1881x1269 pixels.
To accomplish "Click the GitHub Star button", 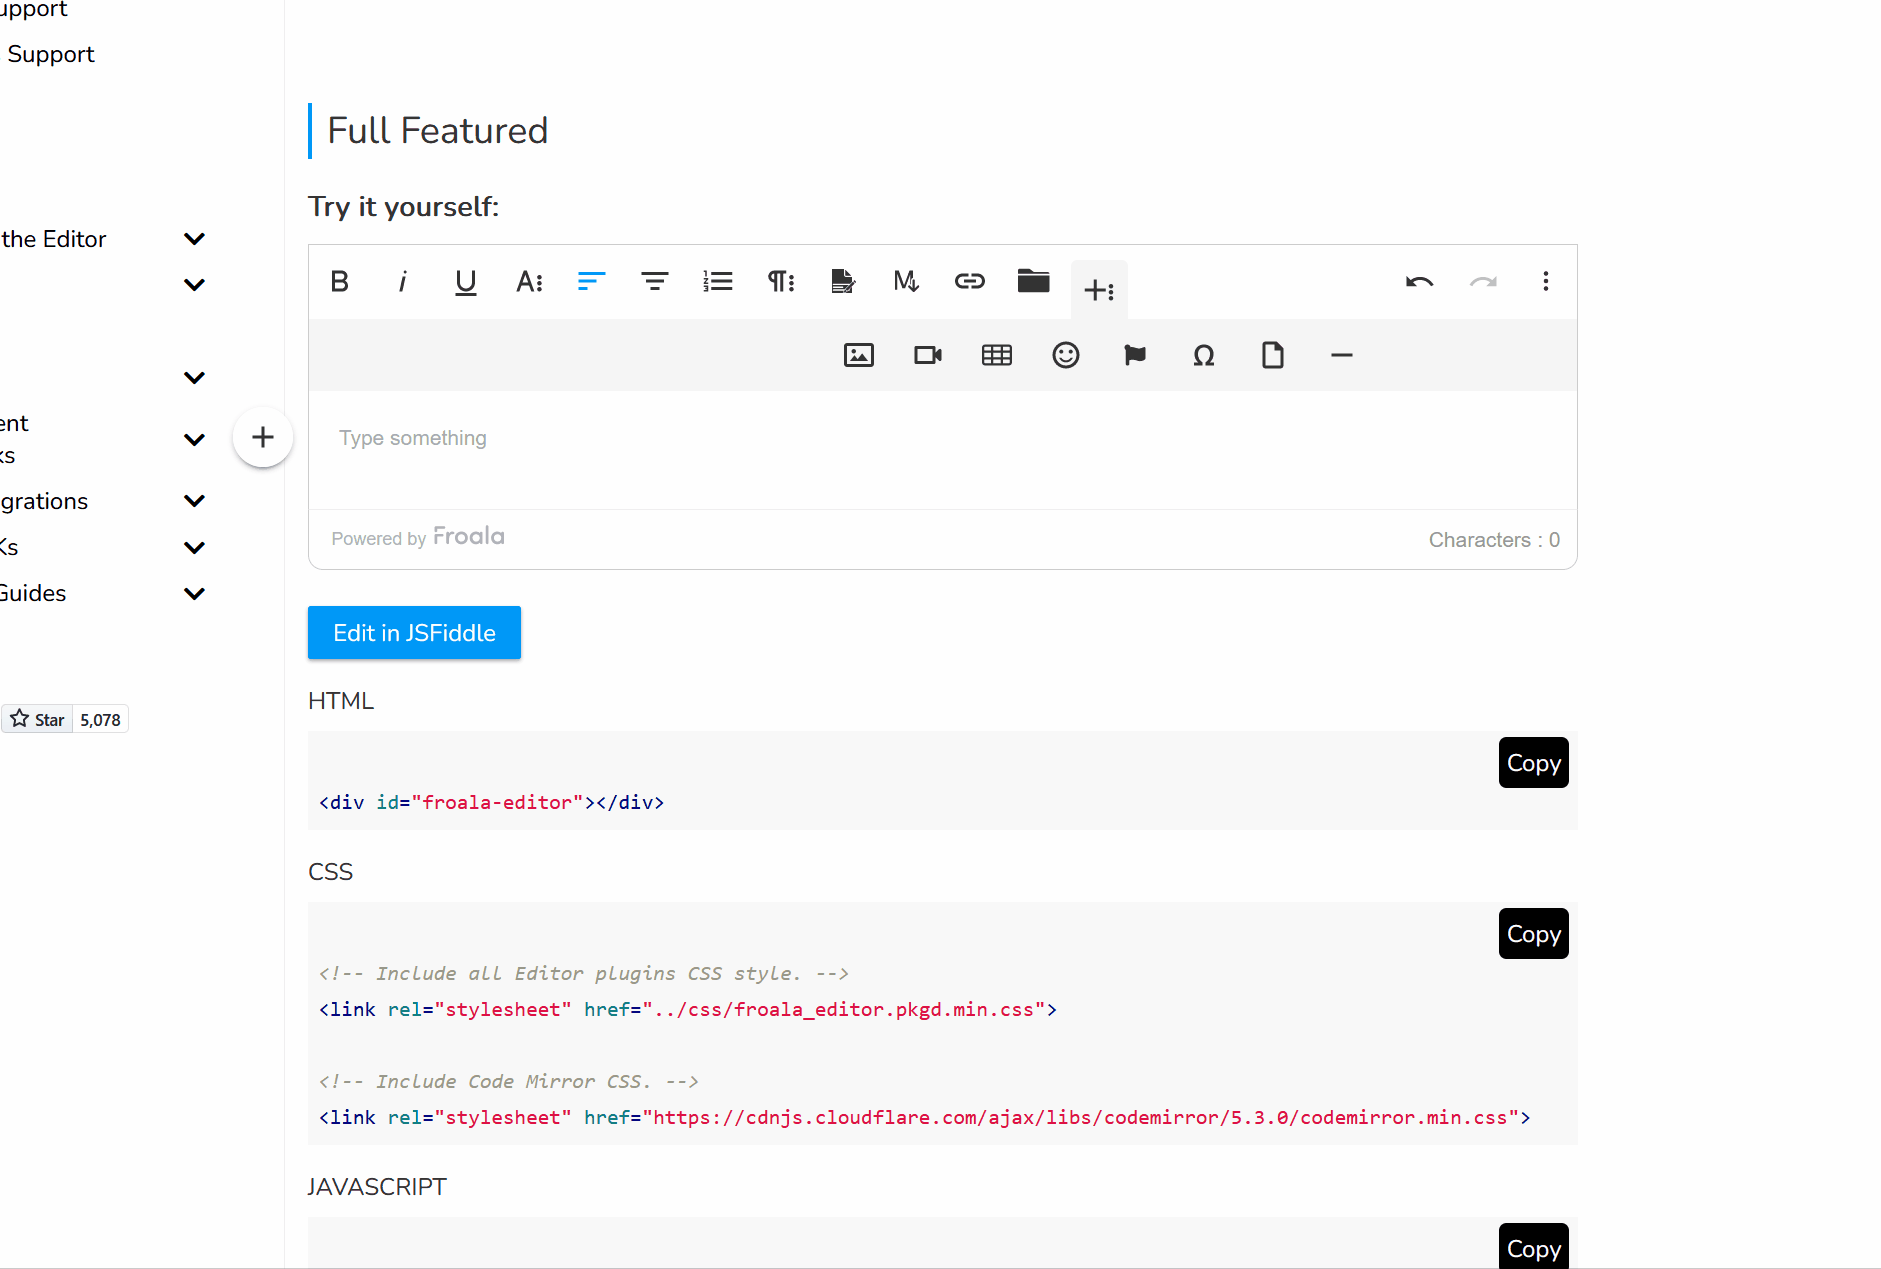I will click(37, 719).
